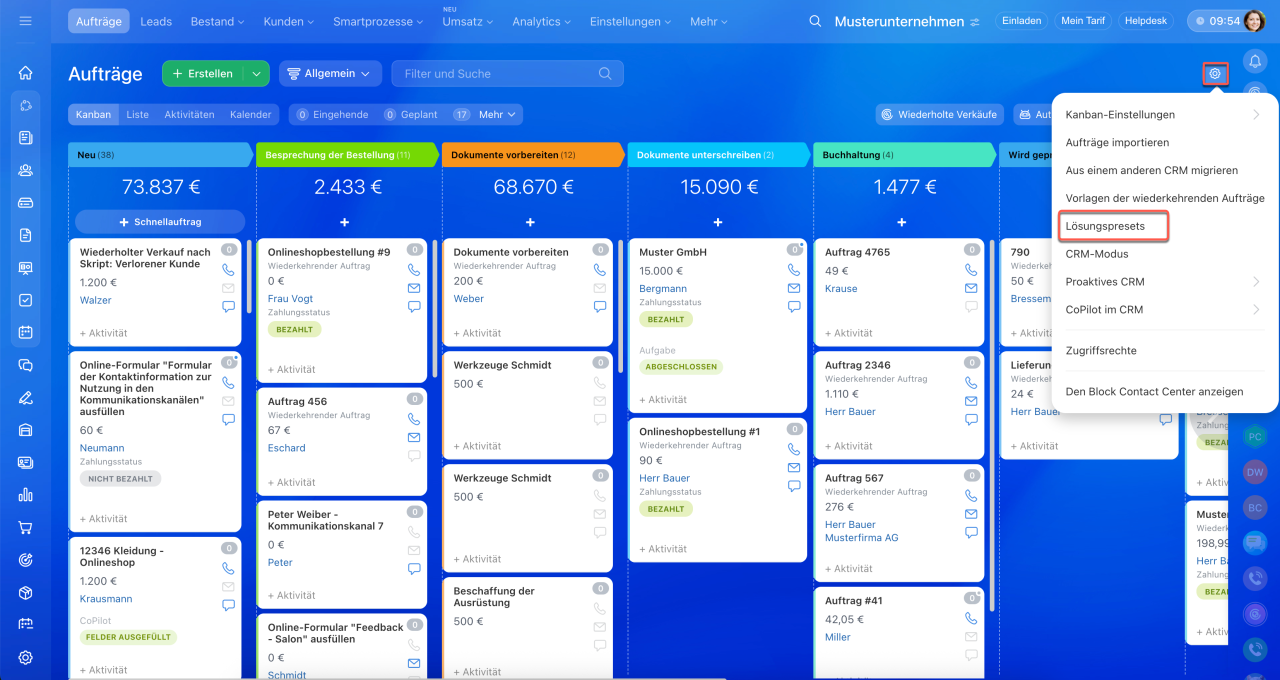Switch to the Kalender view tab
The width and height of the screenshot is (1280, 680).
coord(250,115)
